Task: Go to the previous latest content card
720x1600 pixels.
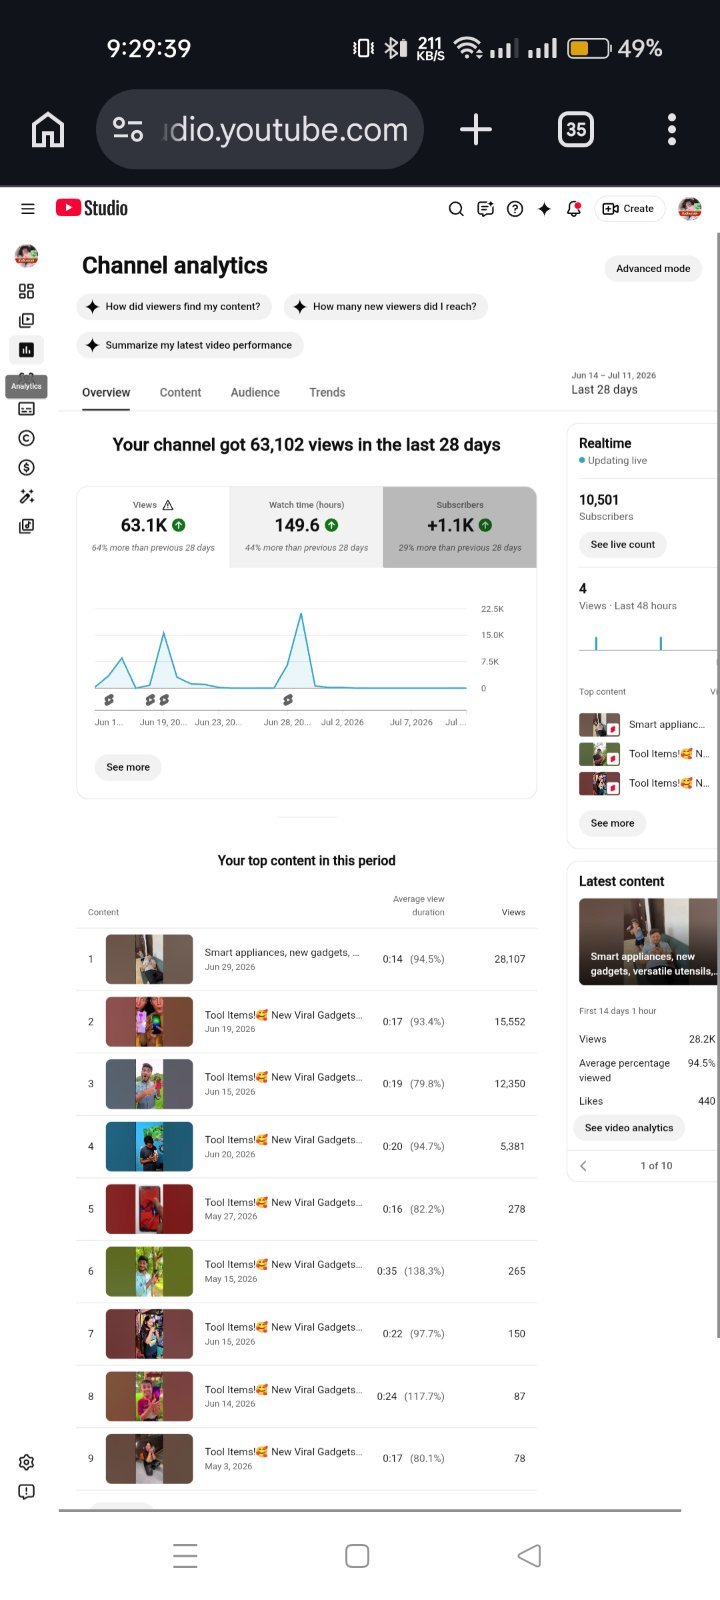Action: (x=584, y=1166)
